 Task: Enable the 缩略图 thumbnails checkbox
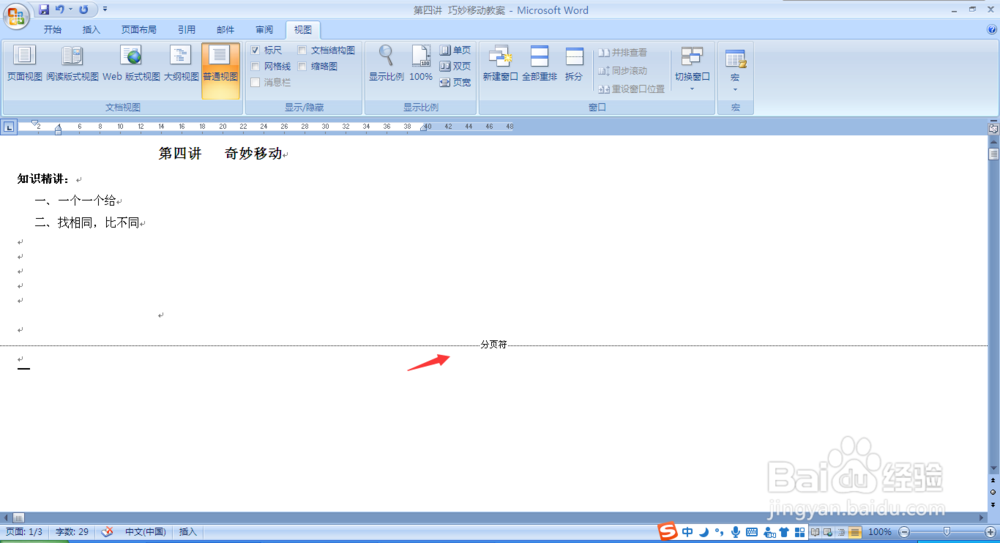pos(302,66)
